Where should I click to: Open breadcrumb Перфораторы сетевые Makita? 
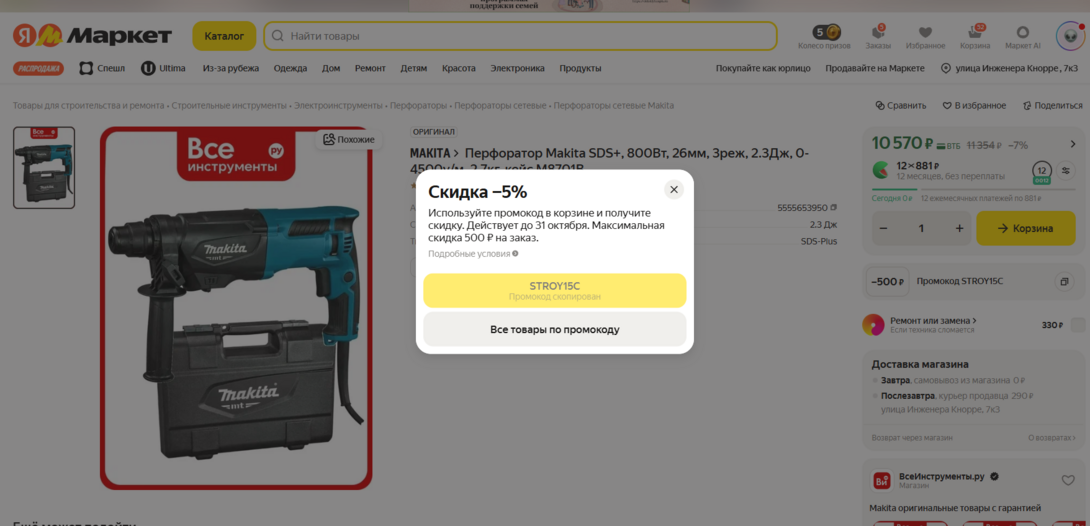point(614,106)
